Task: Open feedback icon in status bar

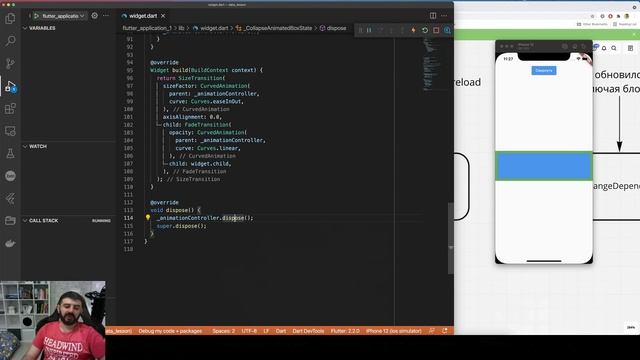Action: (432, 331)
